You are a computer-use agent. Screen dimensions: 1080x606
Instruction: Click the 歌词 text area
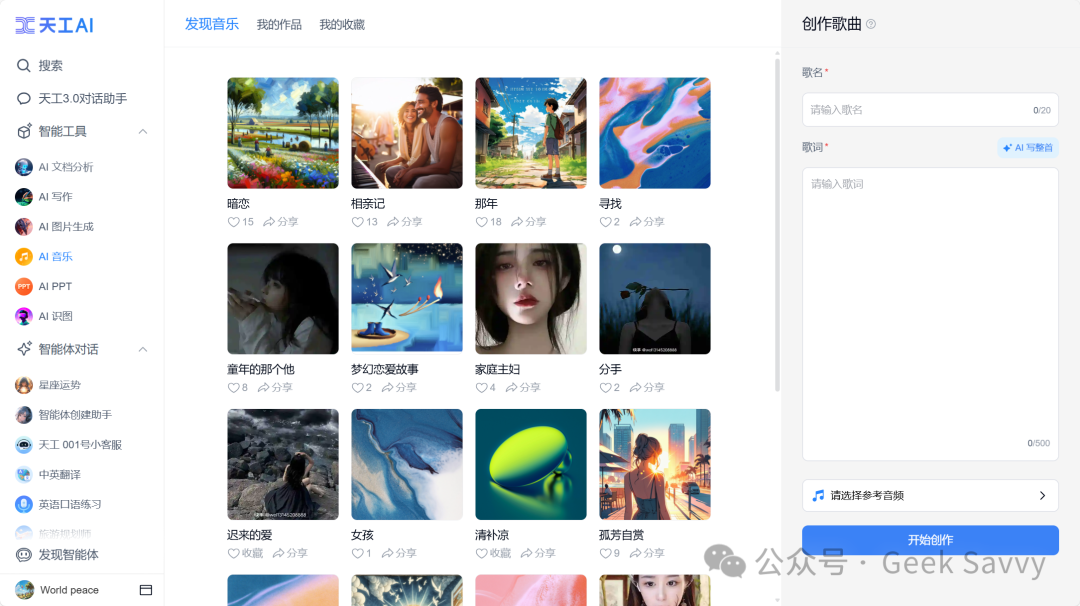click(930, 314)
